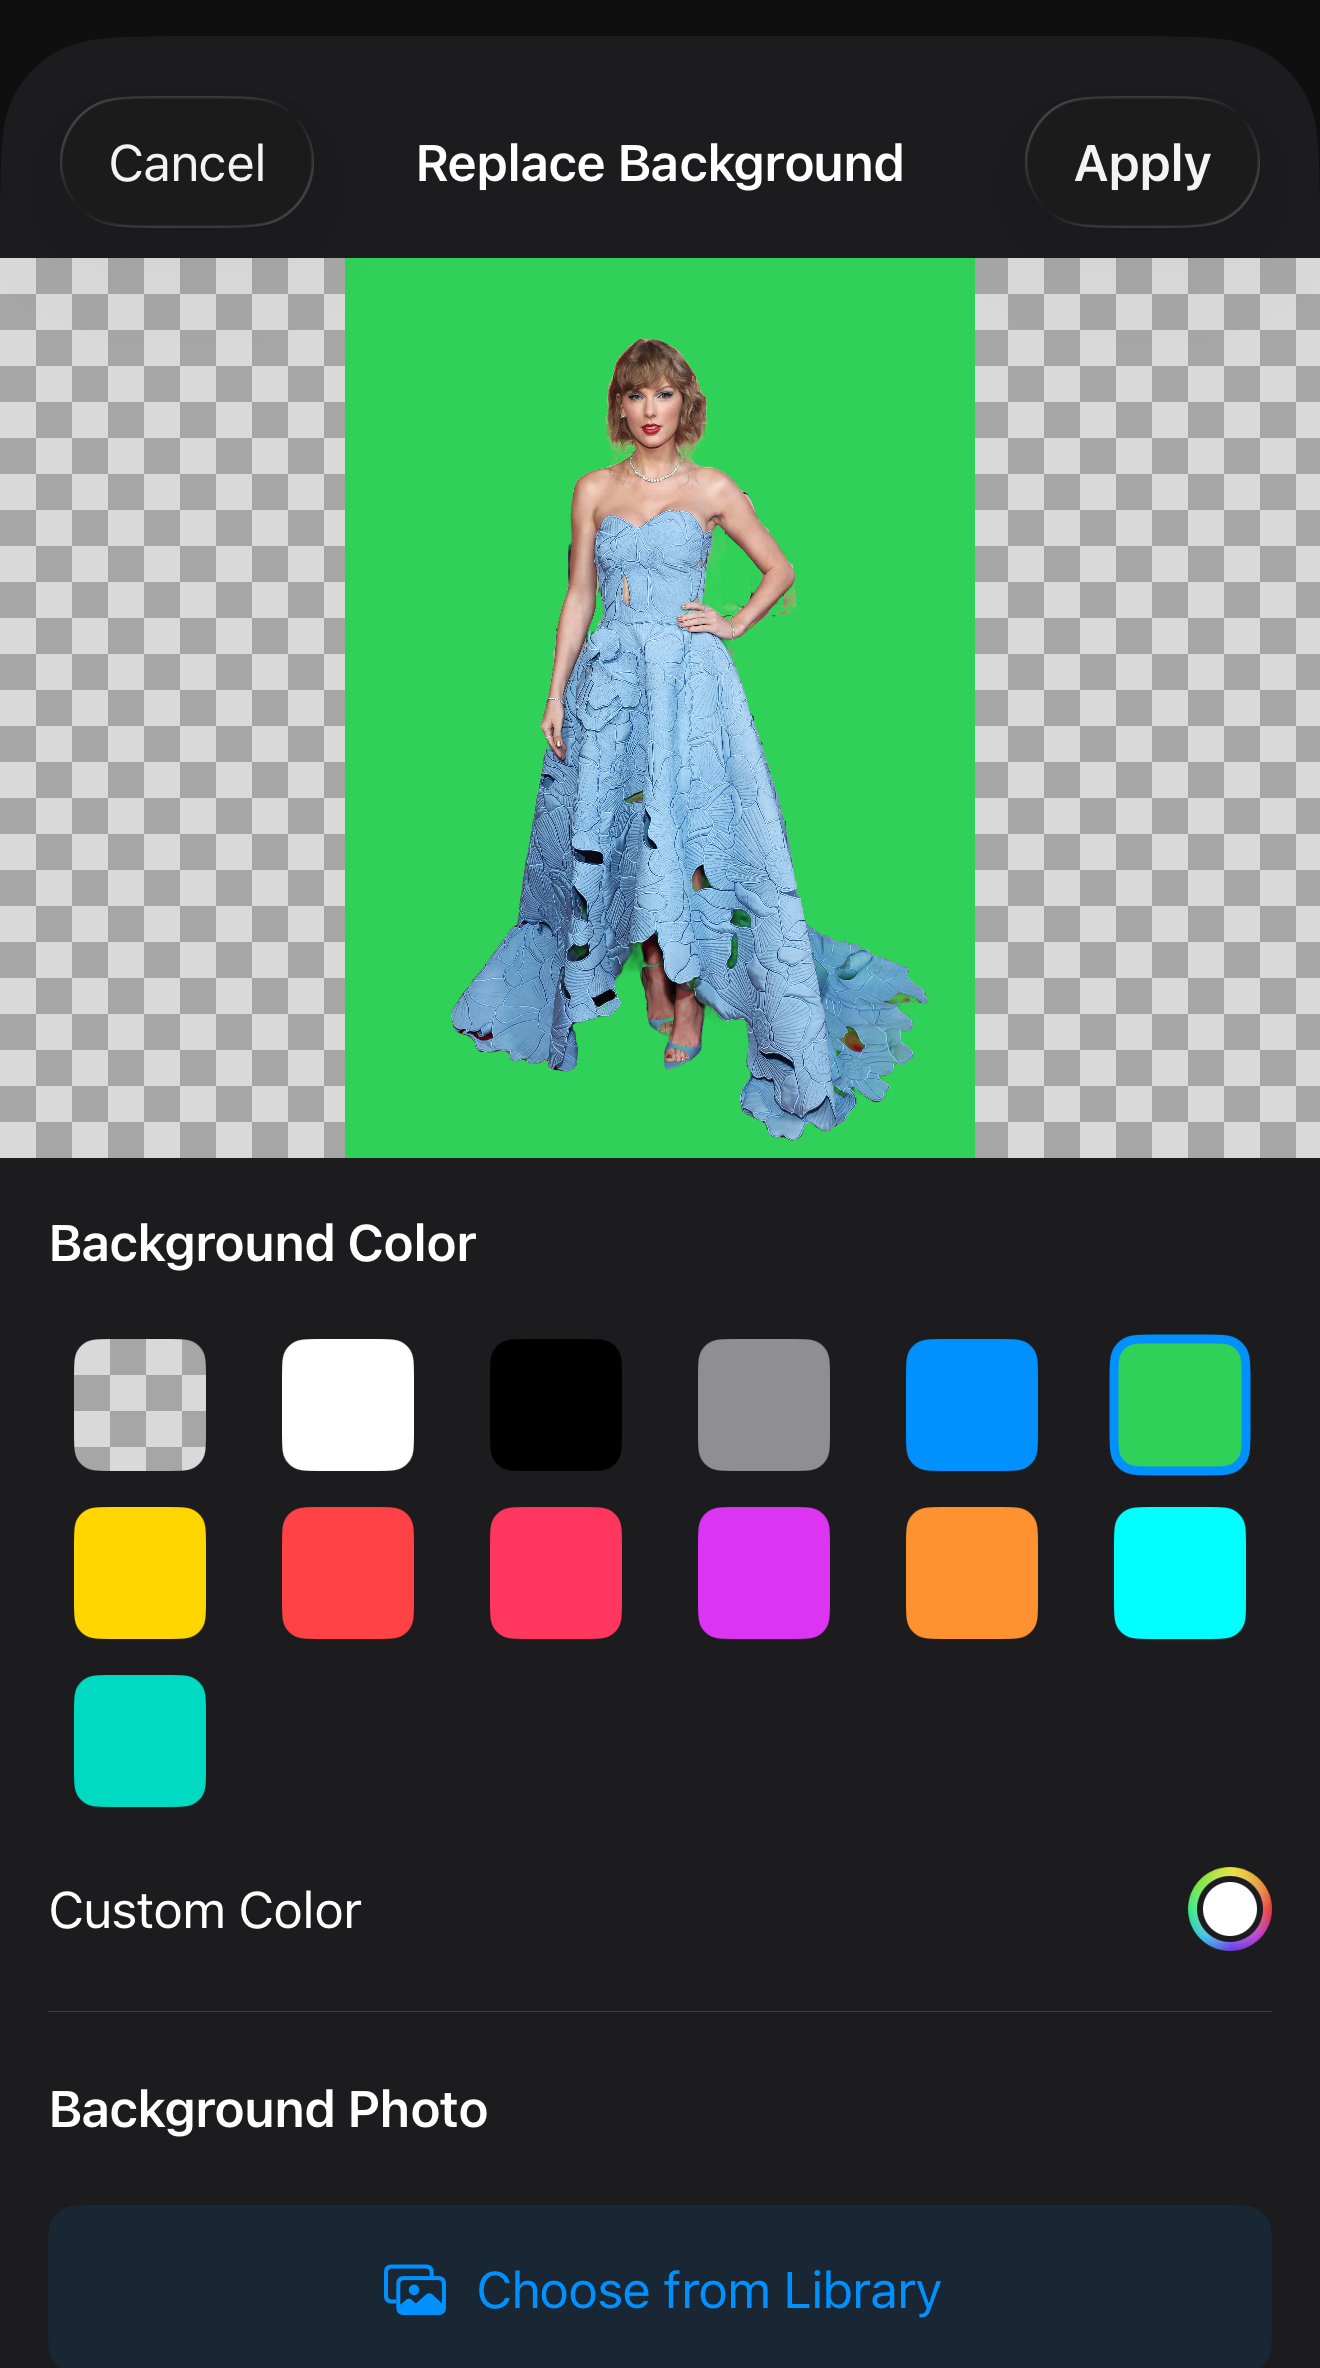Screen dimensions: 1320x2368
Task: Select the cyan background swatch
Action: [x=1180, y=1572]
